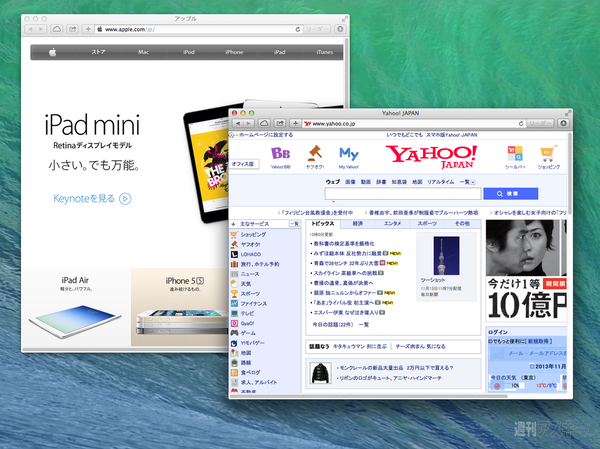Open 天気 in the services sidebar
The height and width of the screenshot is (449, 600).
pos(246,284)
